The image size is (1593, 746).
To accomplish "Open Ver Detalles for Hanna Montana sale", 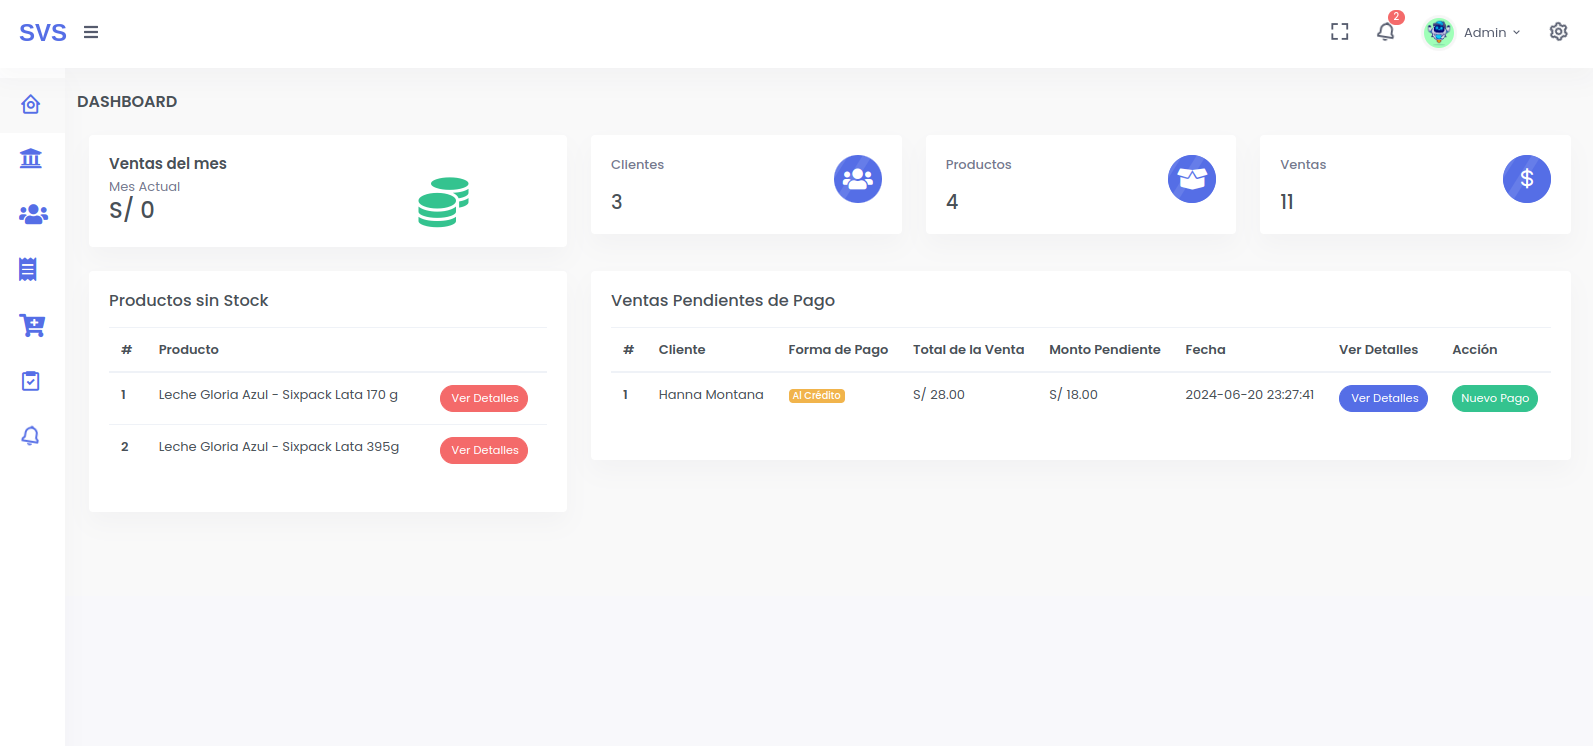I will click(1384, 398).
